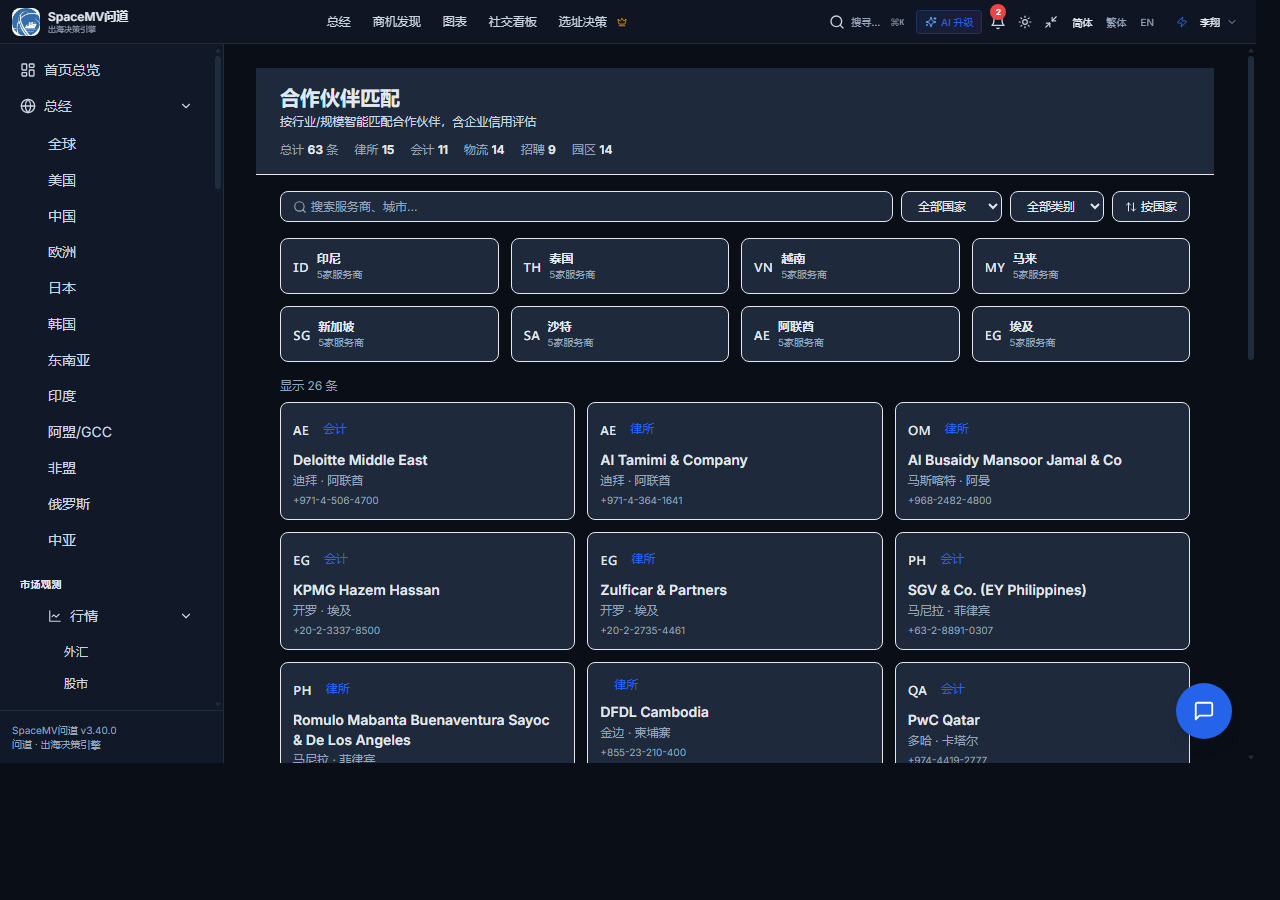Click the magnifier icon in the provider search box
Image resolution: width=1280 pixels, height=900 pixels.
tap(300, 207)
